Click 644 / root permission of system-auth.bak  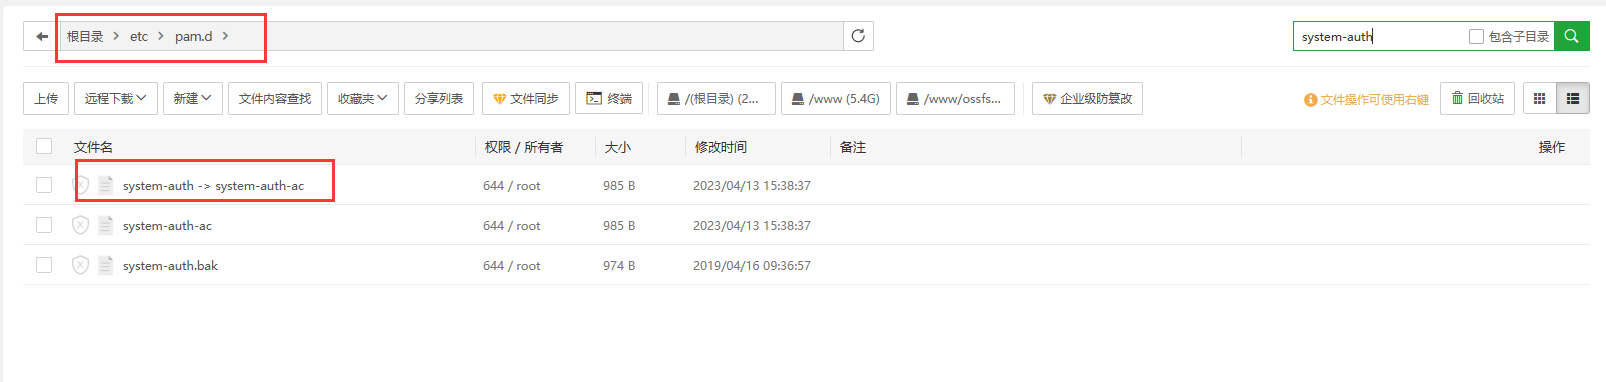512,266
